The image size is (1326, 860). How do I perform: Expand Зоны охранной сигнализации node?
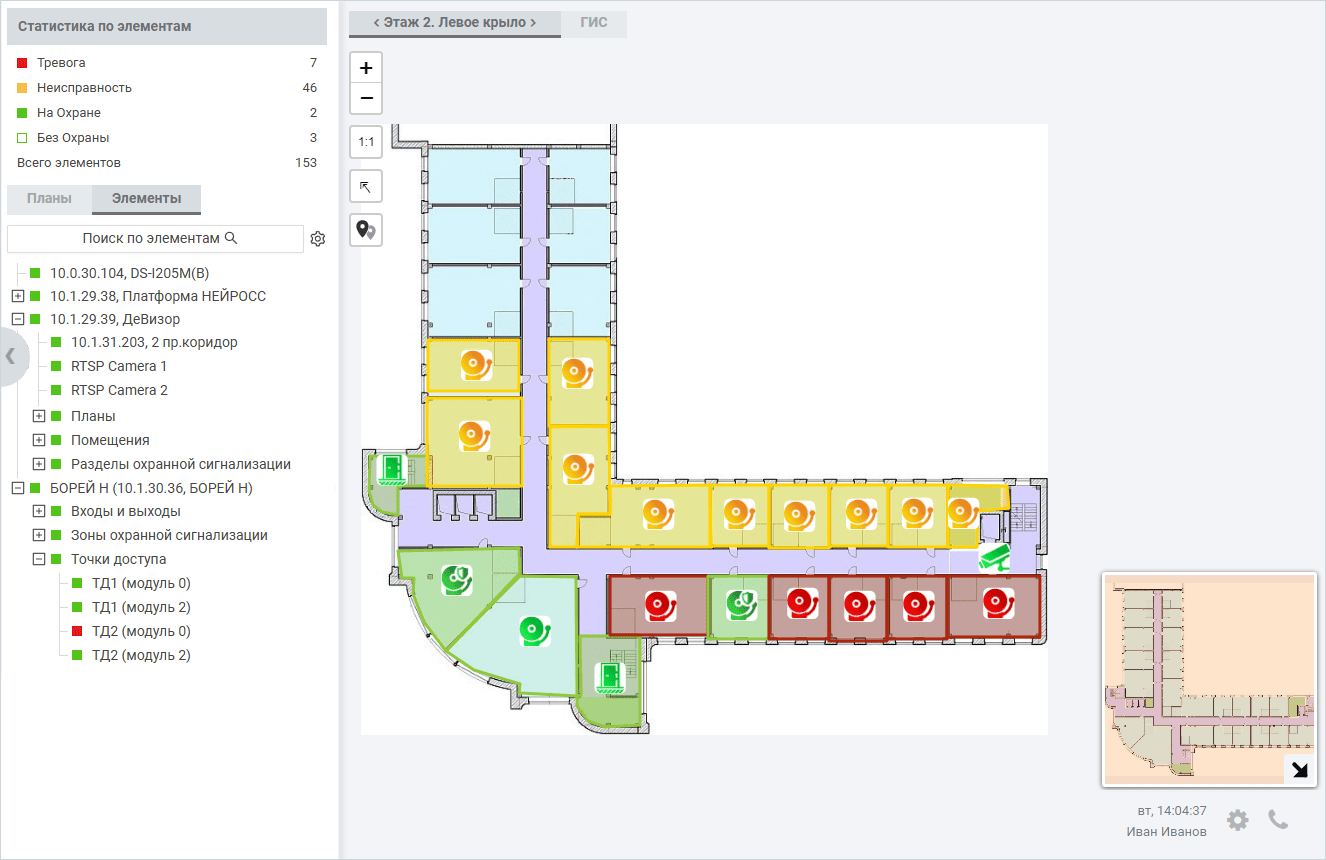tap(39, 536)
